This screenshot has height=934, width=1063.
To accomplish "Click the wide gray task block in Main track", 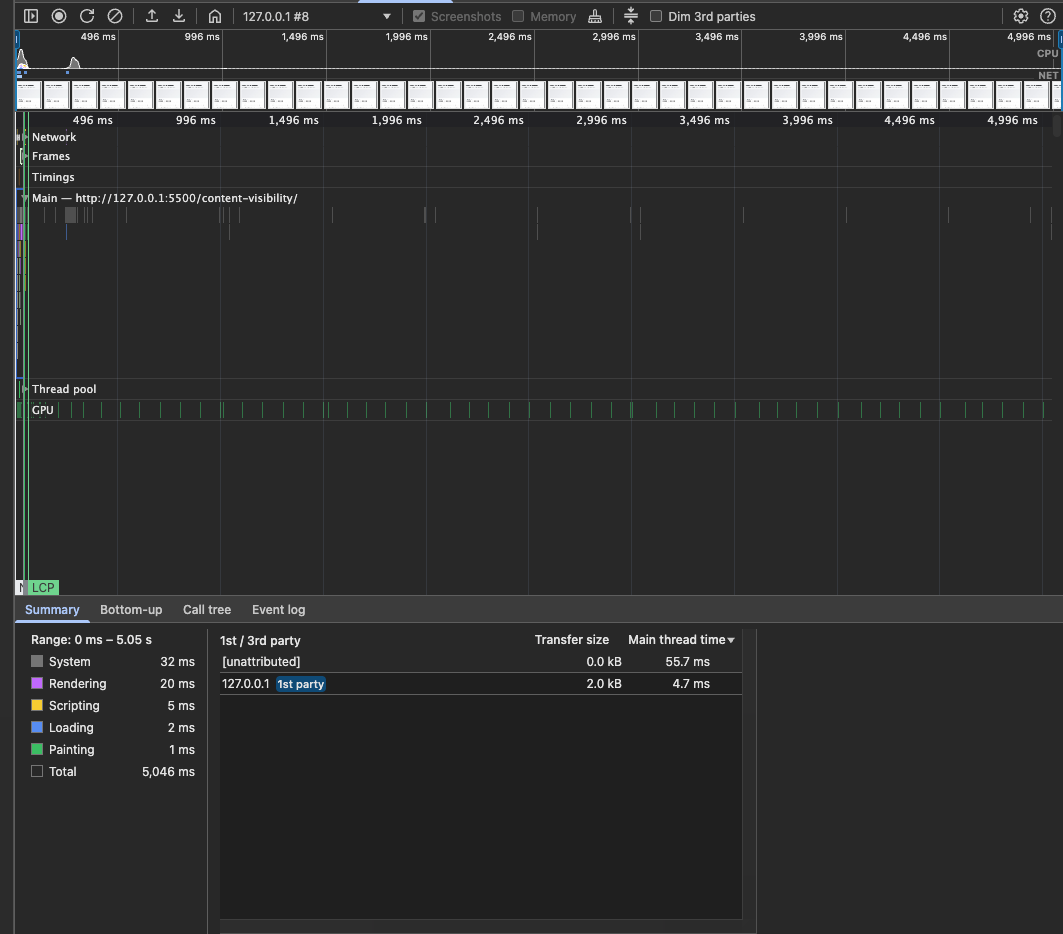I will 71,215.
